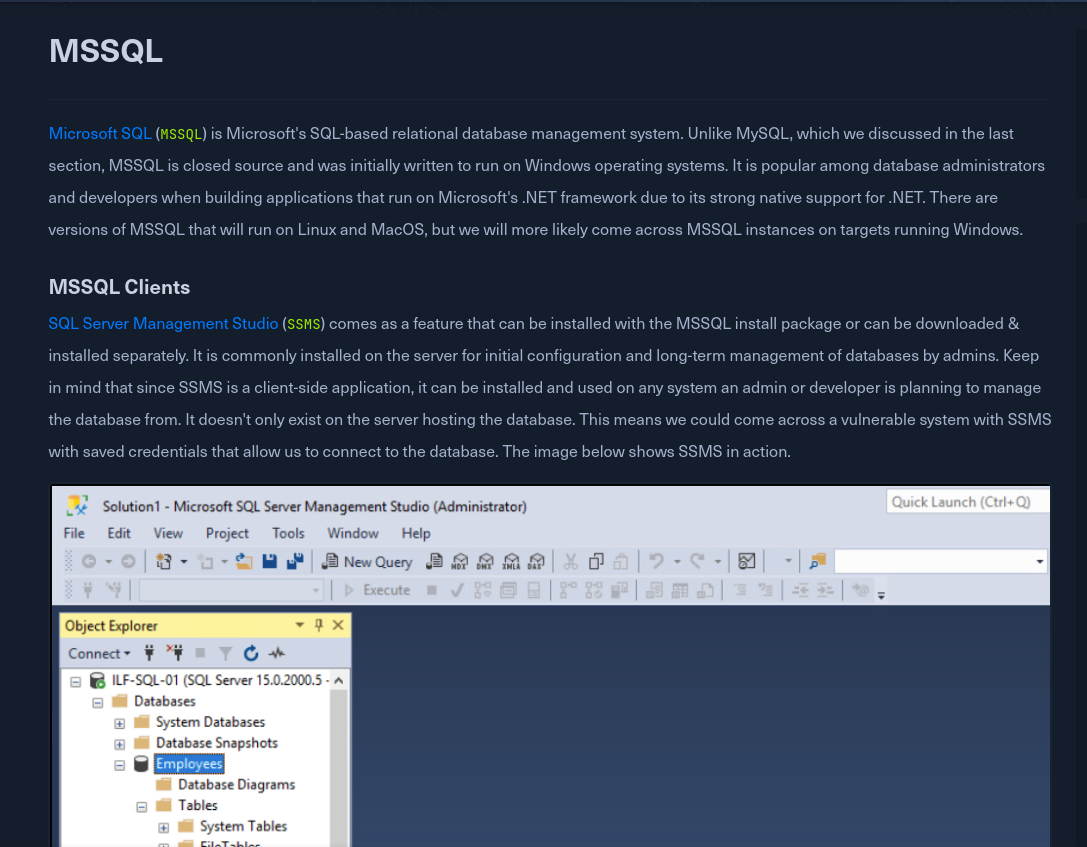Click the Copy icon in toolbar
Viewport: 1087px width, 847px height.
coord(596,561)
